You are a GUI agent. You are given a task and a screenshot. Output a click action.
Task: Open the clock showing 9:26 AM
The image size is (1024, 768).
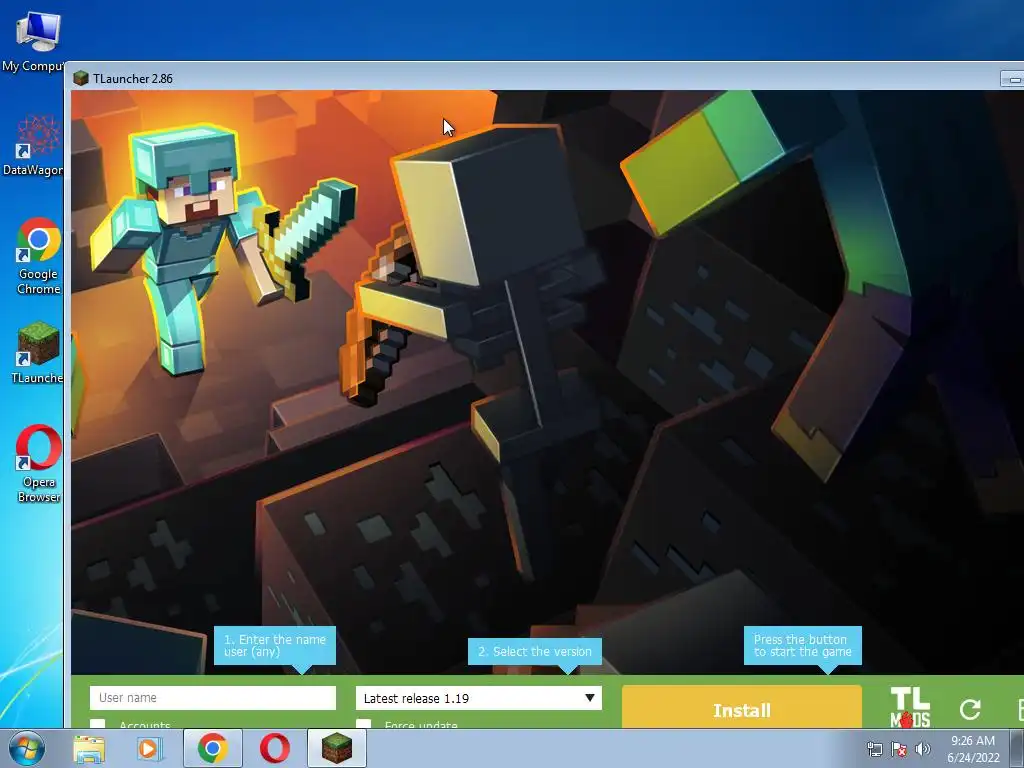(973, 749)
